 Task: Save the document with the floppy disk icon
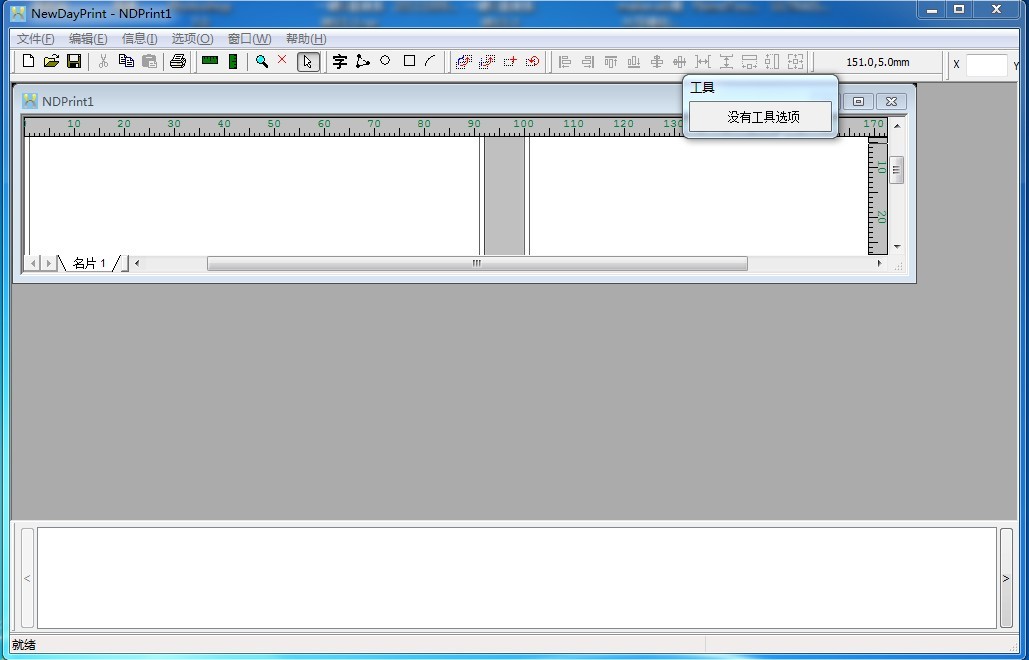click(74, 61)
